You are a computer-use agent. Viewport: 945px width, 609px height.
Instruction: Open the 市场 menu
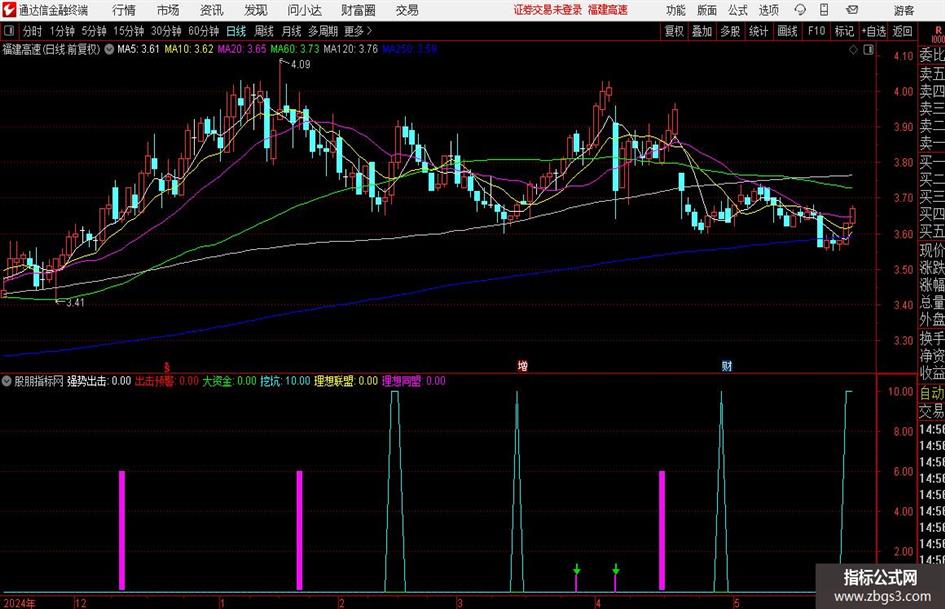(x=168, y=10)
